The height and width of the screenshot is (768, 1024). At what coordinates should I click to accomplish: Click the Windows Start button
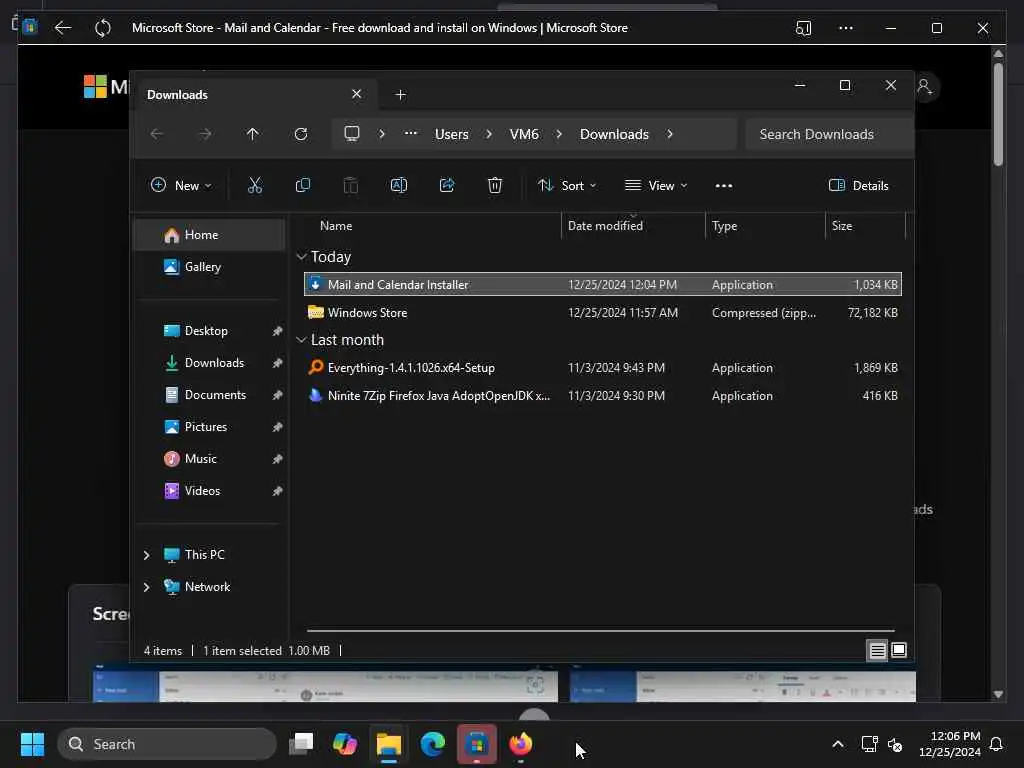click(x=32, y=744)
